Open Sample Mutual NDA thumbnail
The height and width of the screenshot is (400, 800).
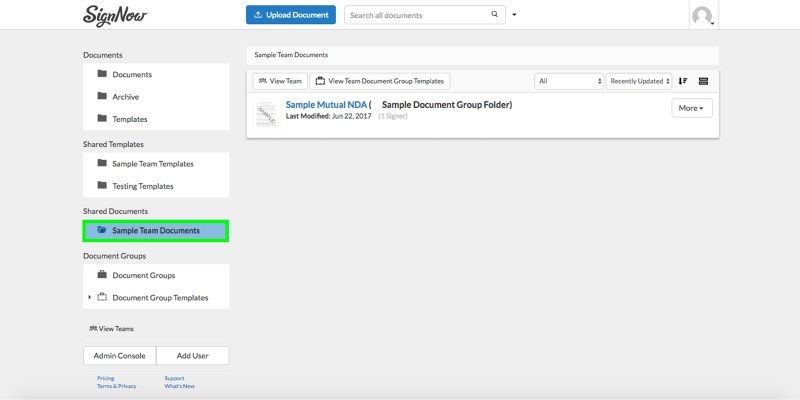[x=266, y=113]
